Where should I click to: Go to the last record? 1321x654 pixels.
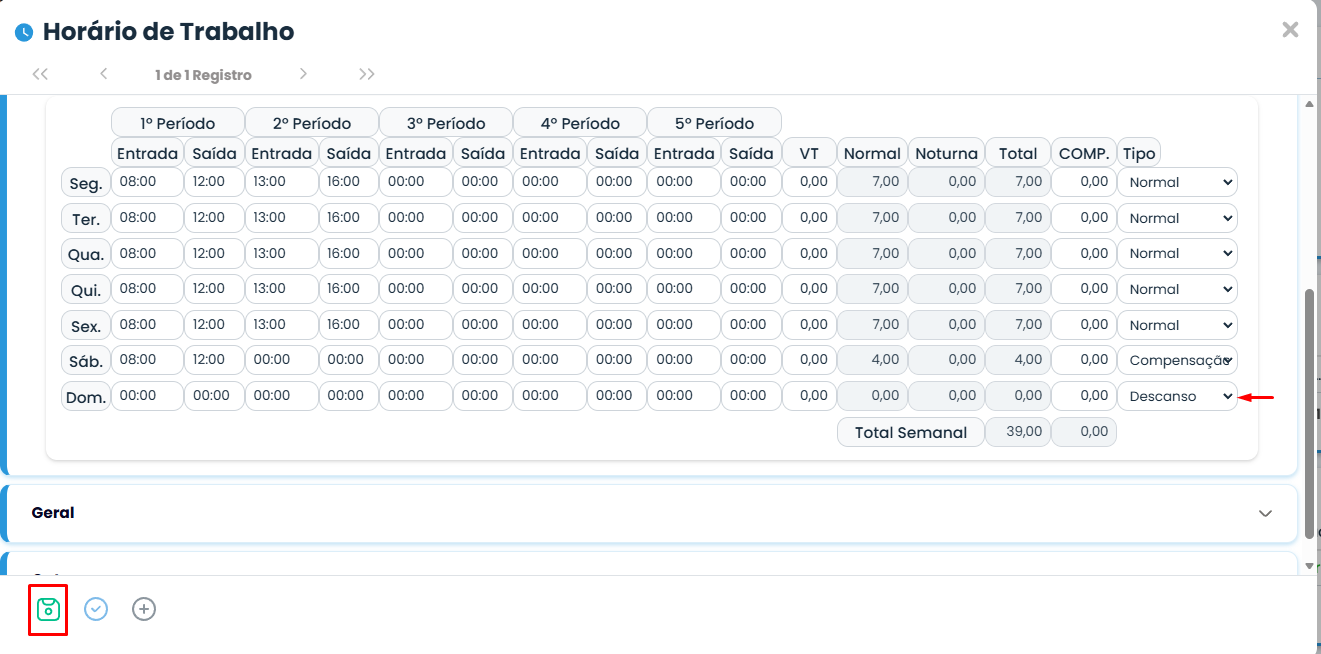[x=367, y=74]
